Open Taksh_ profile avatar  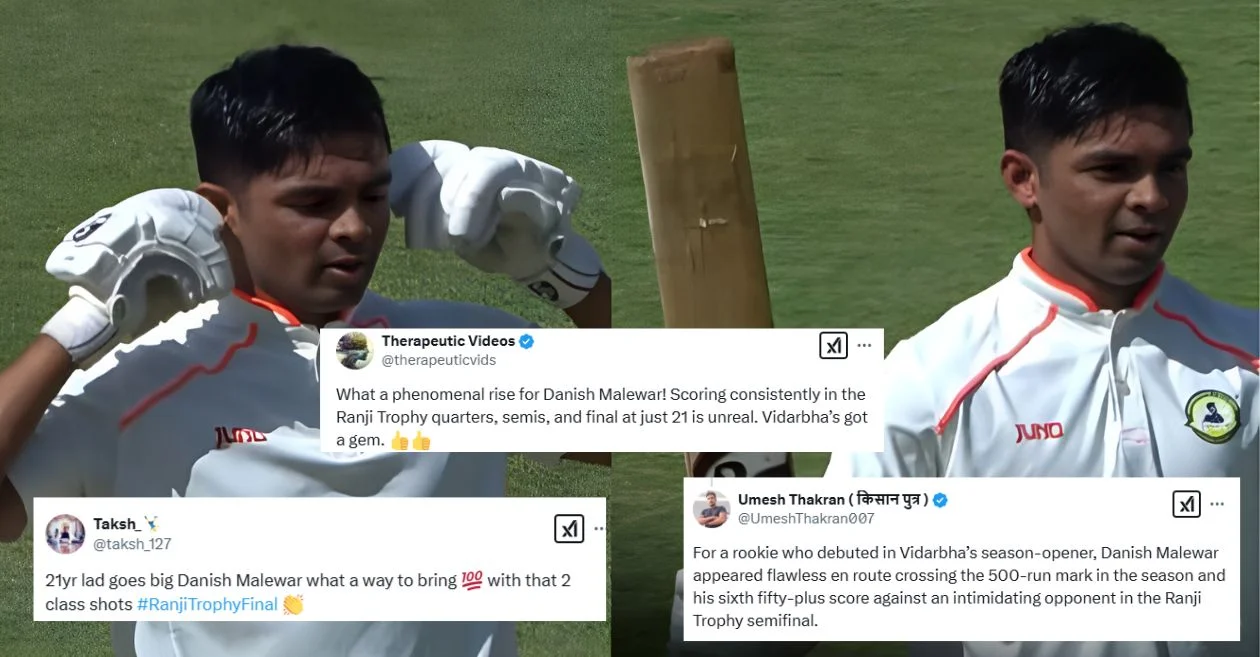tap(65, 534)
